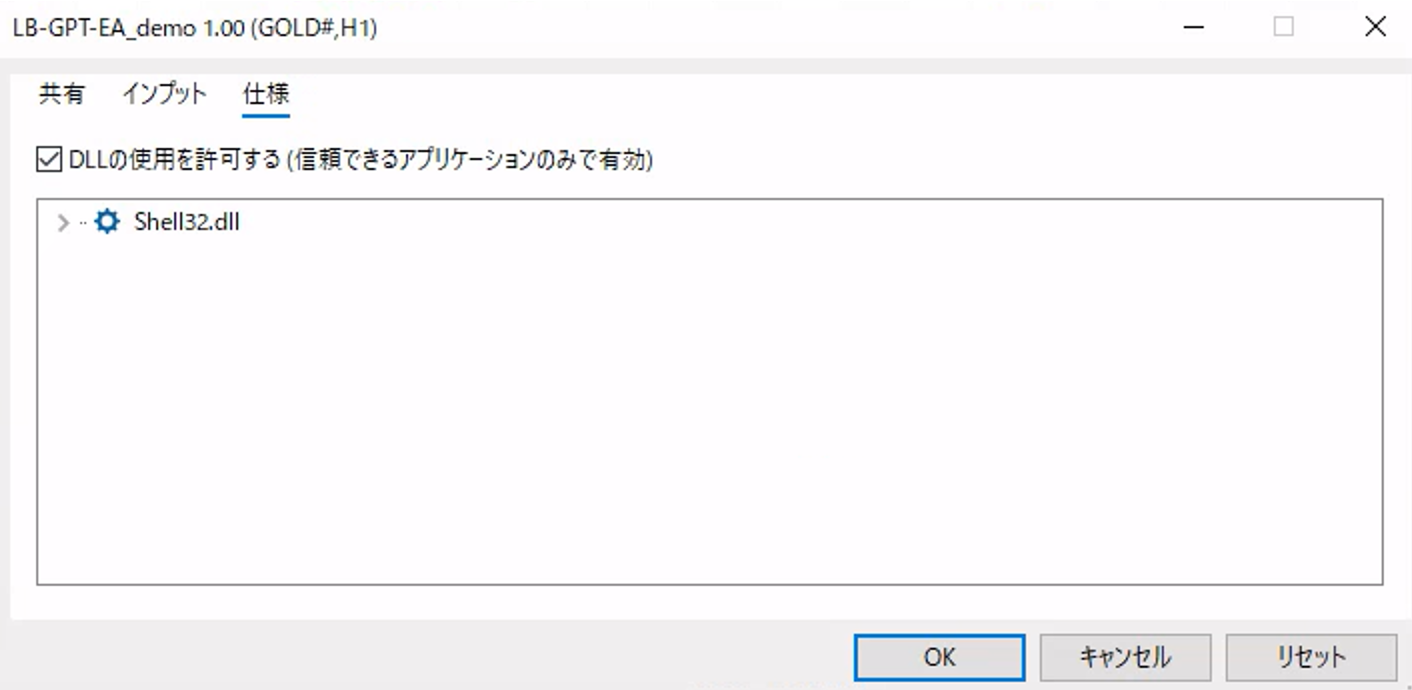
Task: Close the dialog with the X icon
Action: 1375,28
